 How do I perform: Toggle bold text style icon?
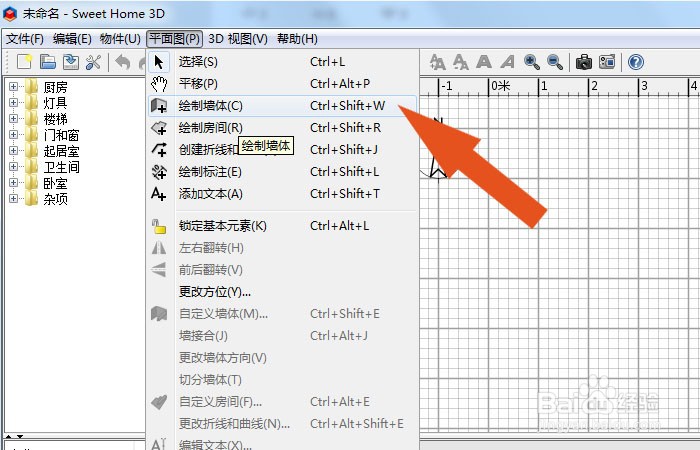coord(484,62)
